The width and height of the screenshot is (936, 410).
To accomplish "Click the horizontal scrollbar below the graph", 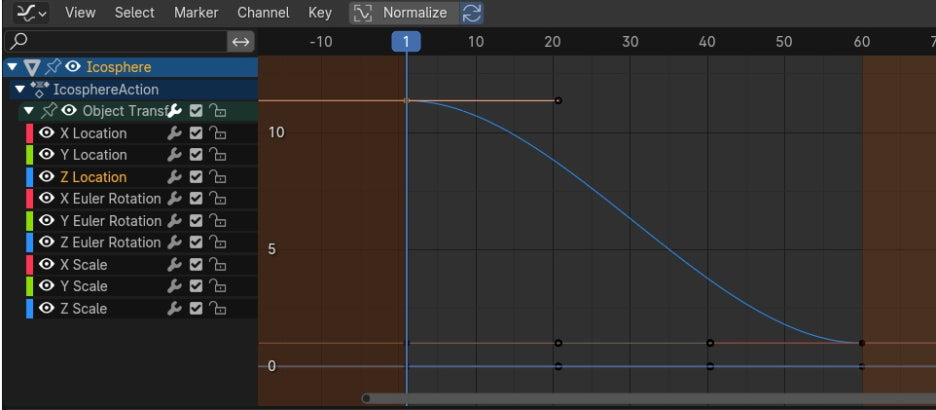I will [649, 399].
